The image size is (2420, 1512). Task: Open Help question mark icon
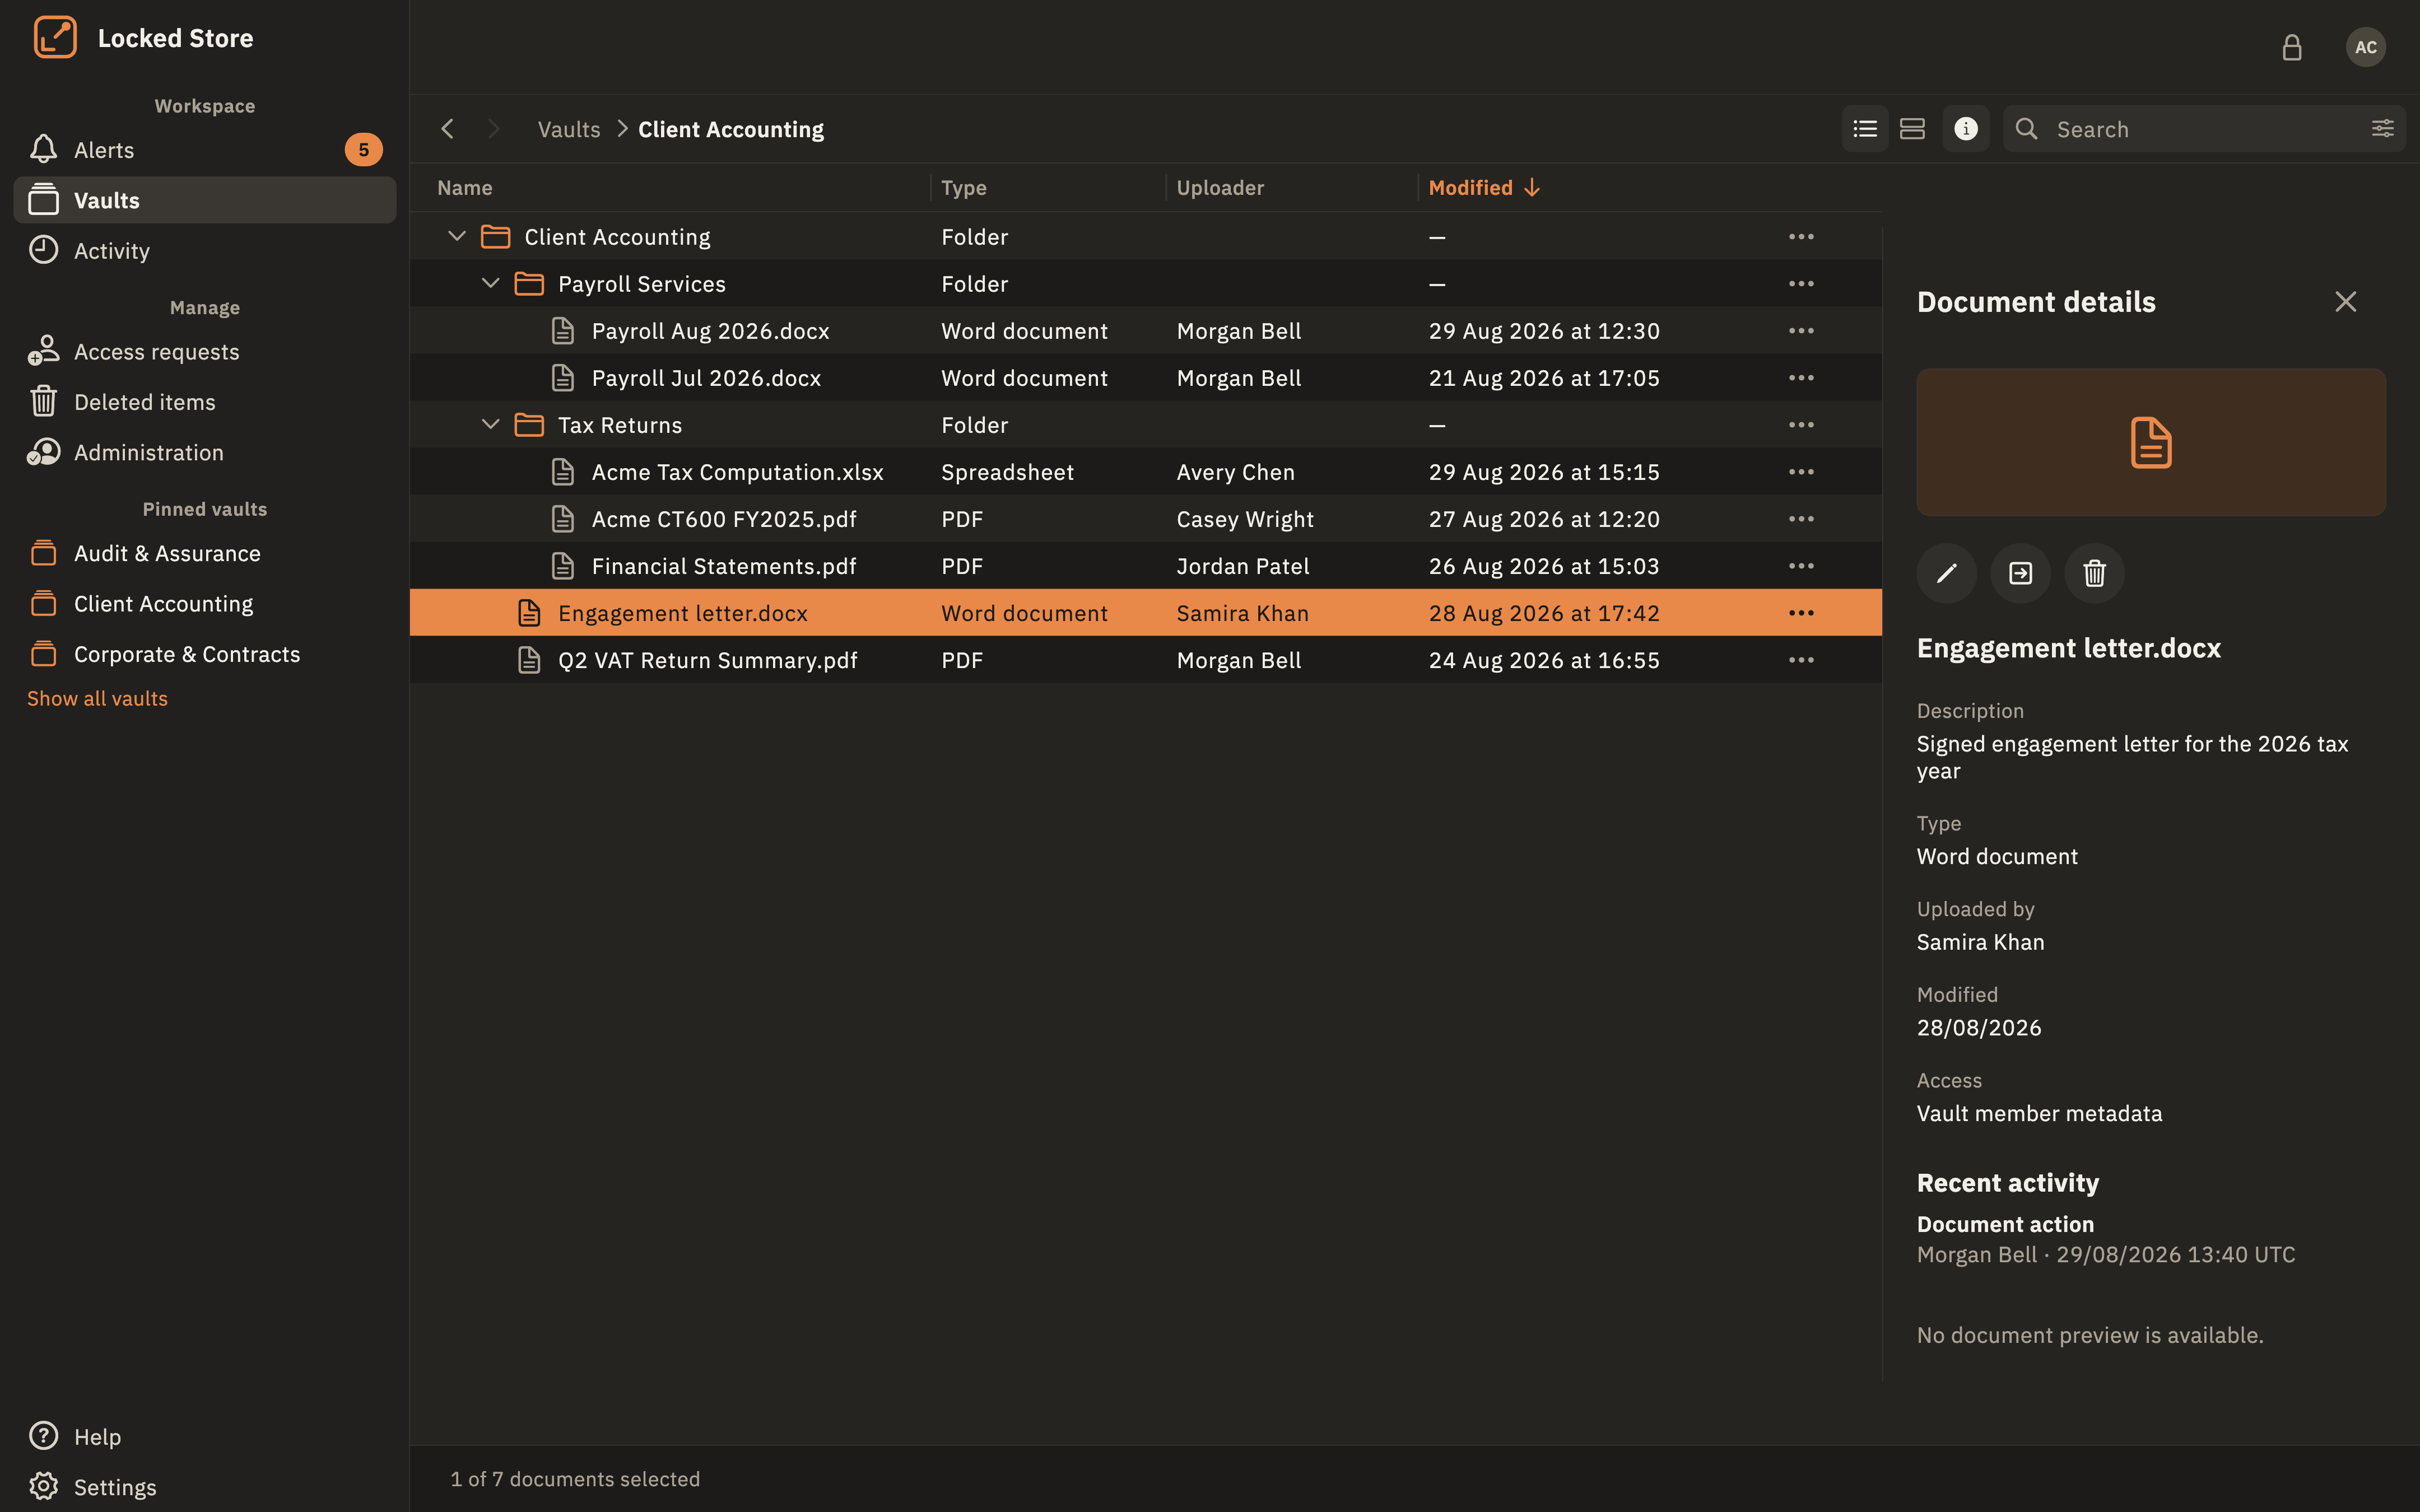tap(43, 1436)
